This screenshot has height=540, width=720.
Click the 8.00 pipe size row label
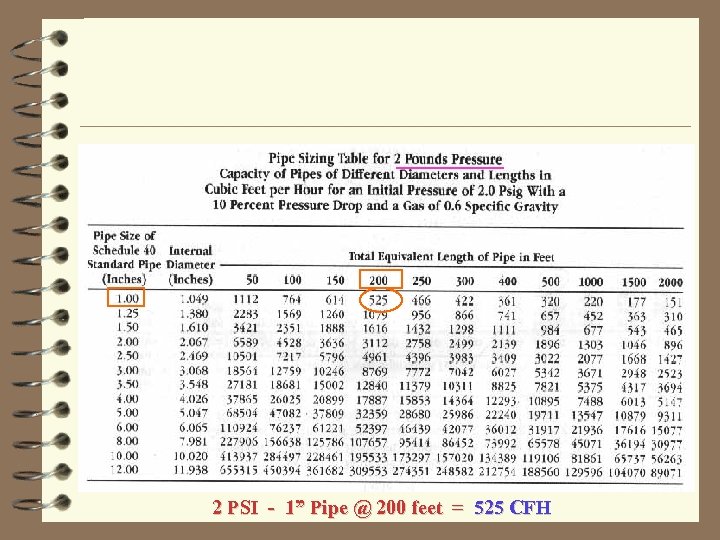coord(128,441)
